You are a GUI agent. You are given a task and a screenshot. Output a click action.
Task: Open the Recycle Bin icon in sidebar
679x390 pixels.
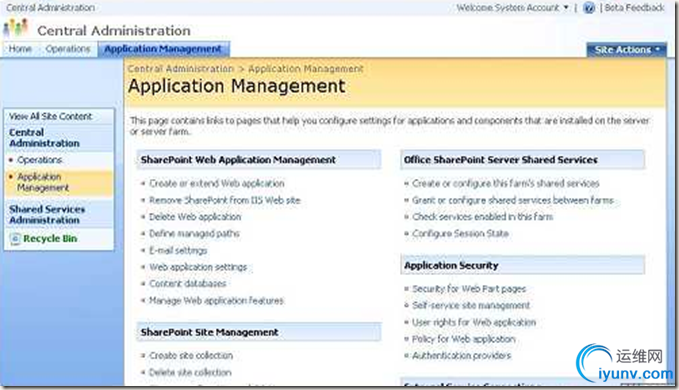coord(15,239)
